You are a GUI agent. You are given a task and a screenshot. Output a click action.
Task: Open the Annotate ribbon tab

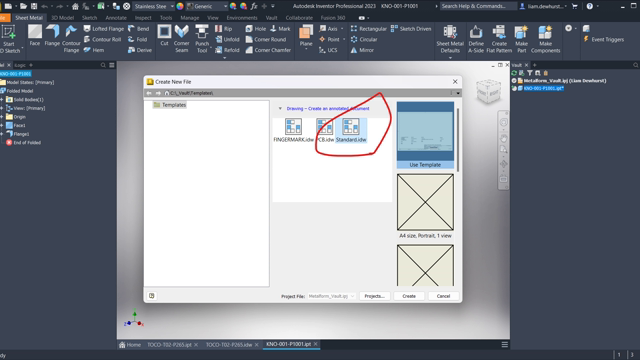pyautogui.click(x=116, y=18)
